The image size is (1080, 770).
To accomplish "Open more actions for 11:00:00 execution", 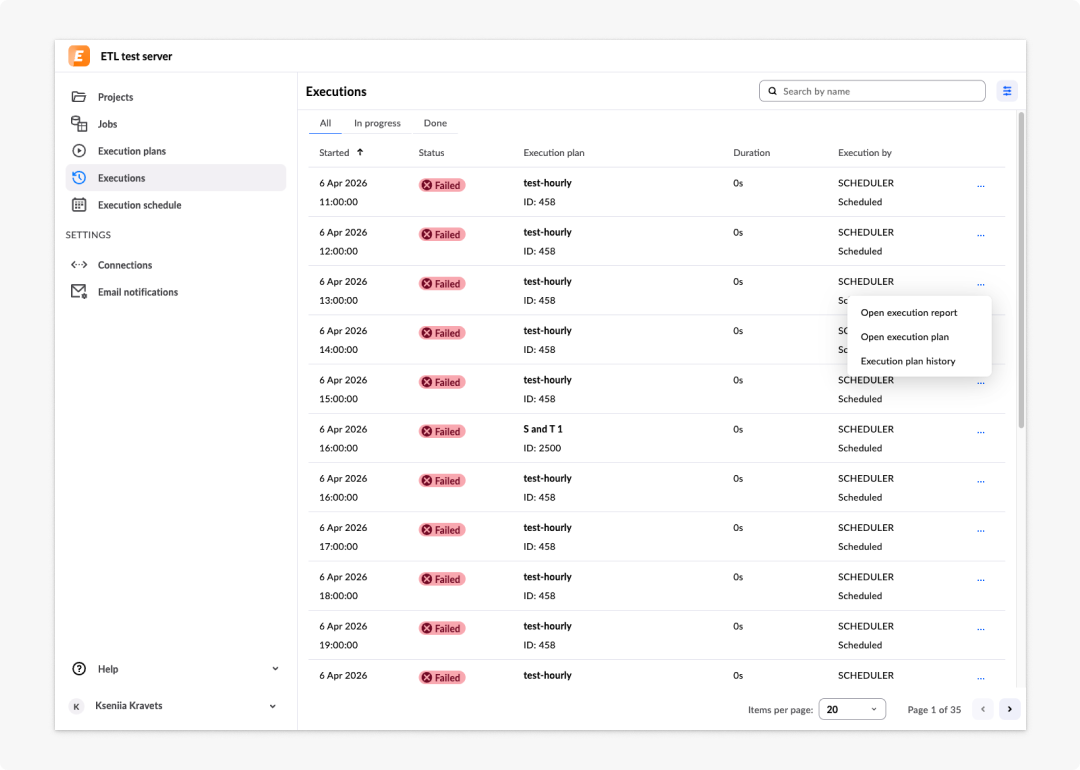I will point(981,186).
